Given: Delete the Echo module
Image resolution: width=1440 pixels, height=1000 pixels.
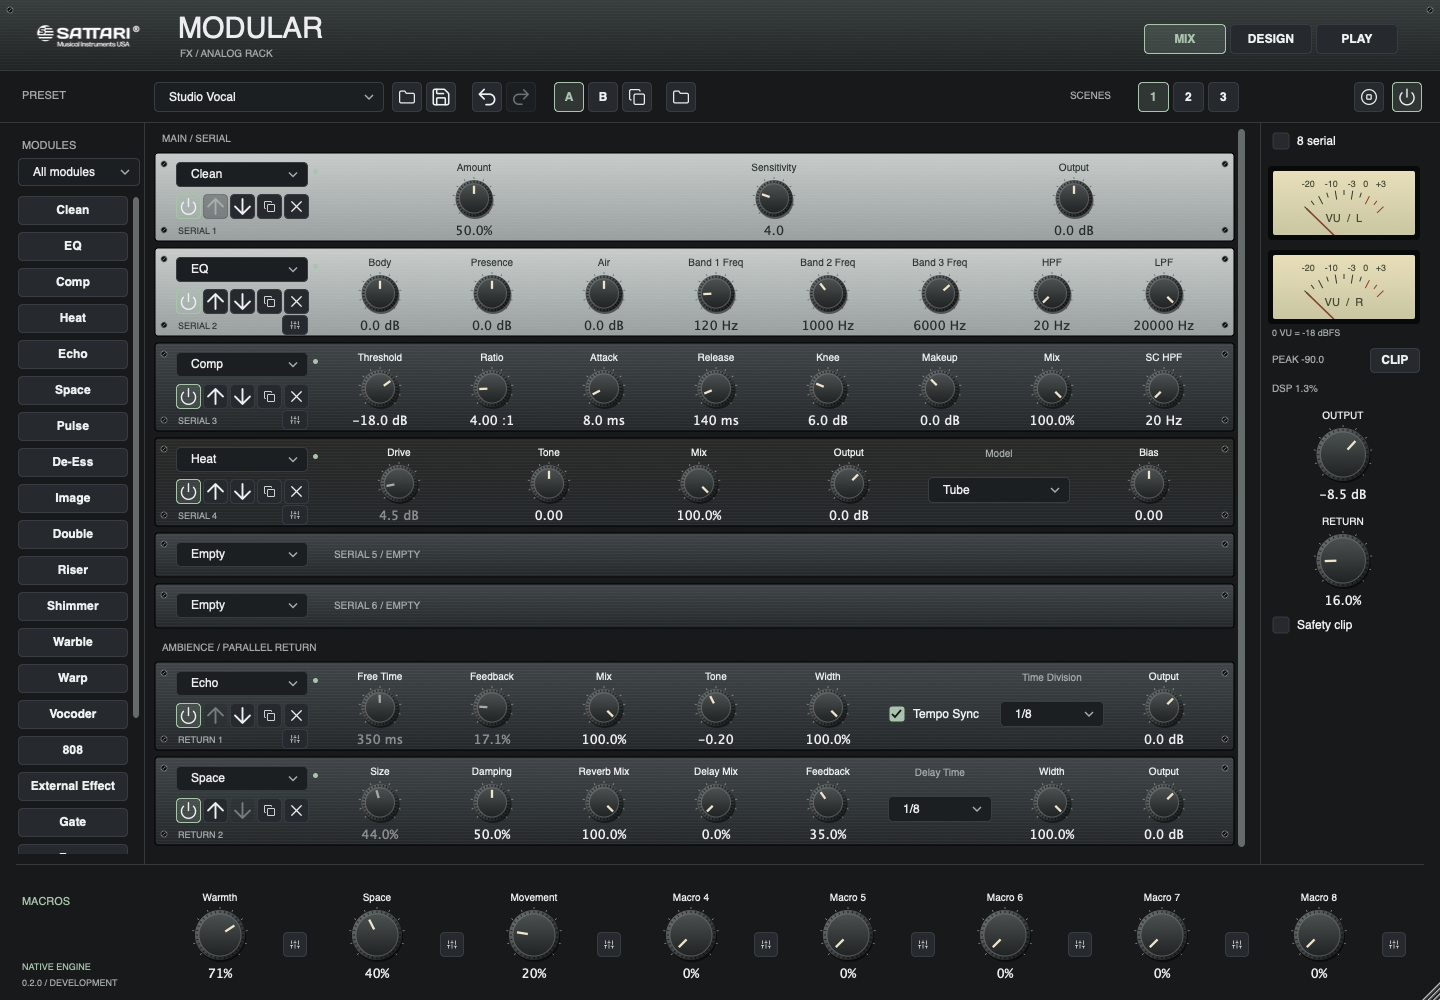Looking at the screenshot, I should click(296, 716).
